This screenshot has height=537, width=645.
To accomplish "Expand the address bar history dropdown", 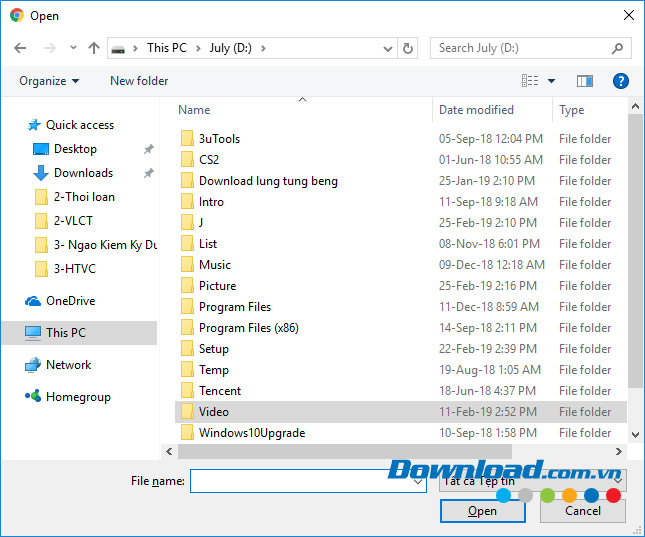I will (x=387, y=48).
